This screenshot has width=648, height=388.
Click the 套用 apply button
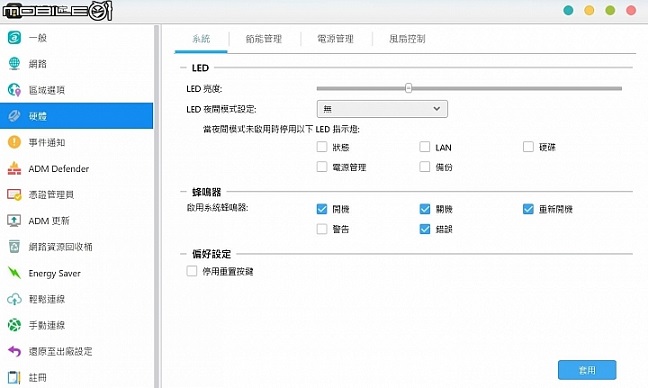pos(587,370)
